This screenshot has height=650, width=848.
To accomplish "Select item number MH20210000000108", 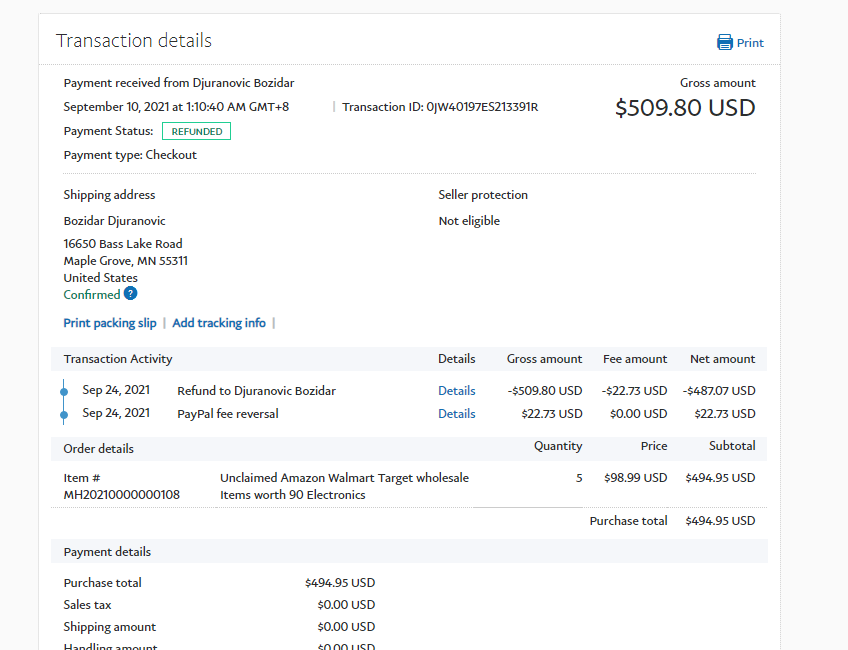I will click(122, 495).
